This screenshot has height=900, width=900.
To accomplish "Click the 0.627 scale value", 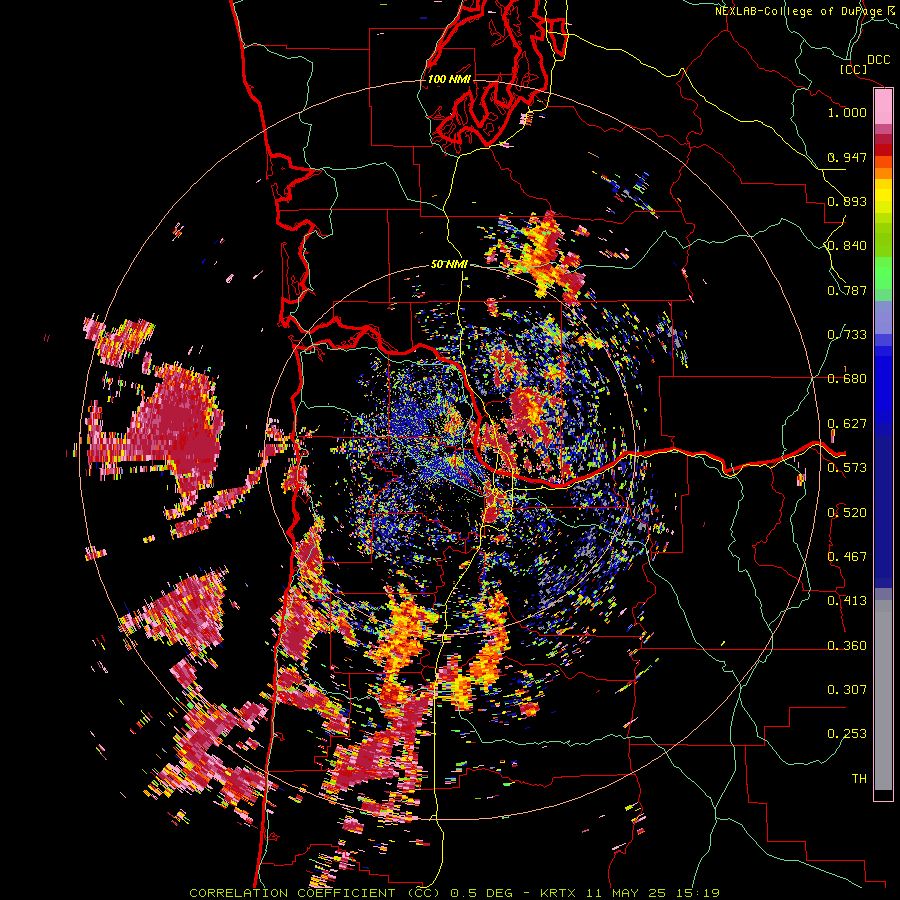I will click(x=847, y=424).
